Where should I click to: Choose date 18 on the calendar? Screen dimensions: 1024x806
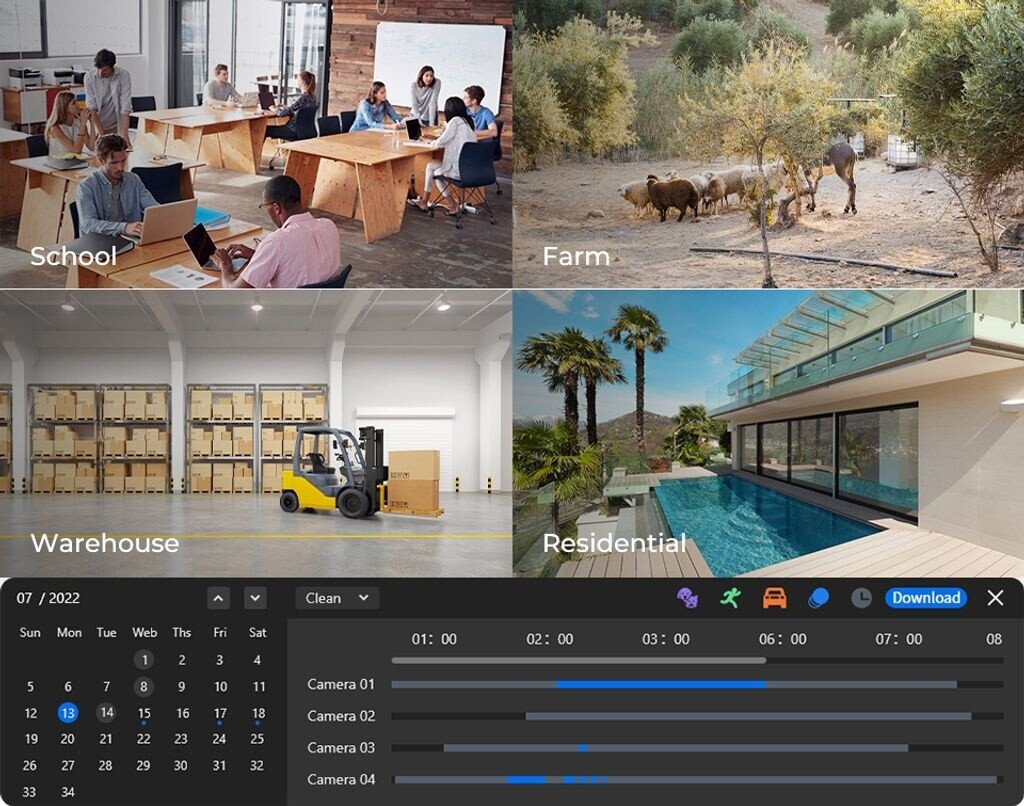258,713
